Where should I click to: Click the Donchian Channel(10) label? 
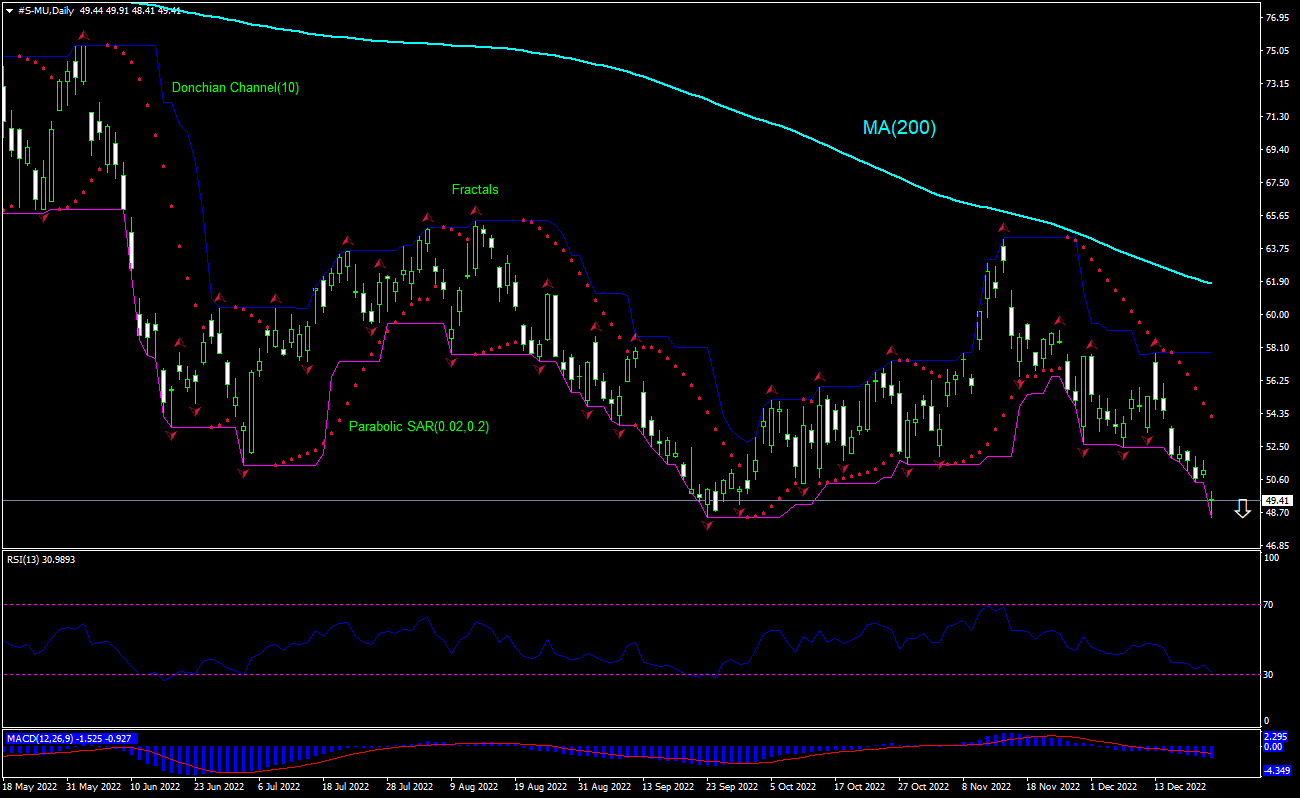pos(235,88)
